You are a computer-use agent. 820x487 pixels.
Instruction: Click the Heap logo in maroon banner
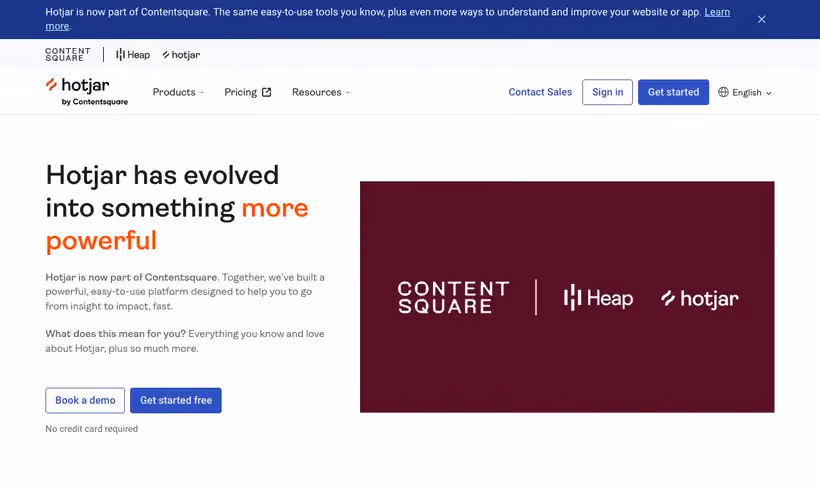pos(598,298)
